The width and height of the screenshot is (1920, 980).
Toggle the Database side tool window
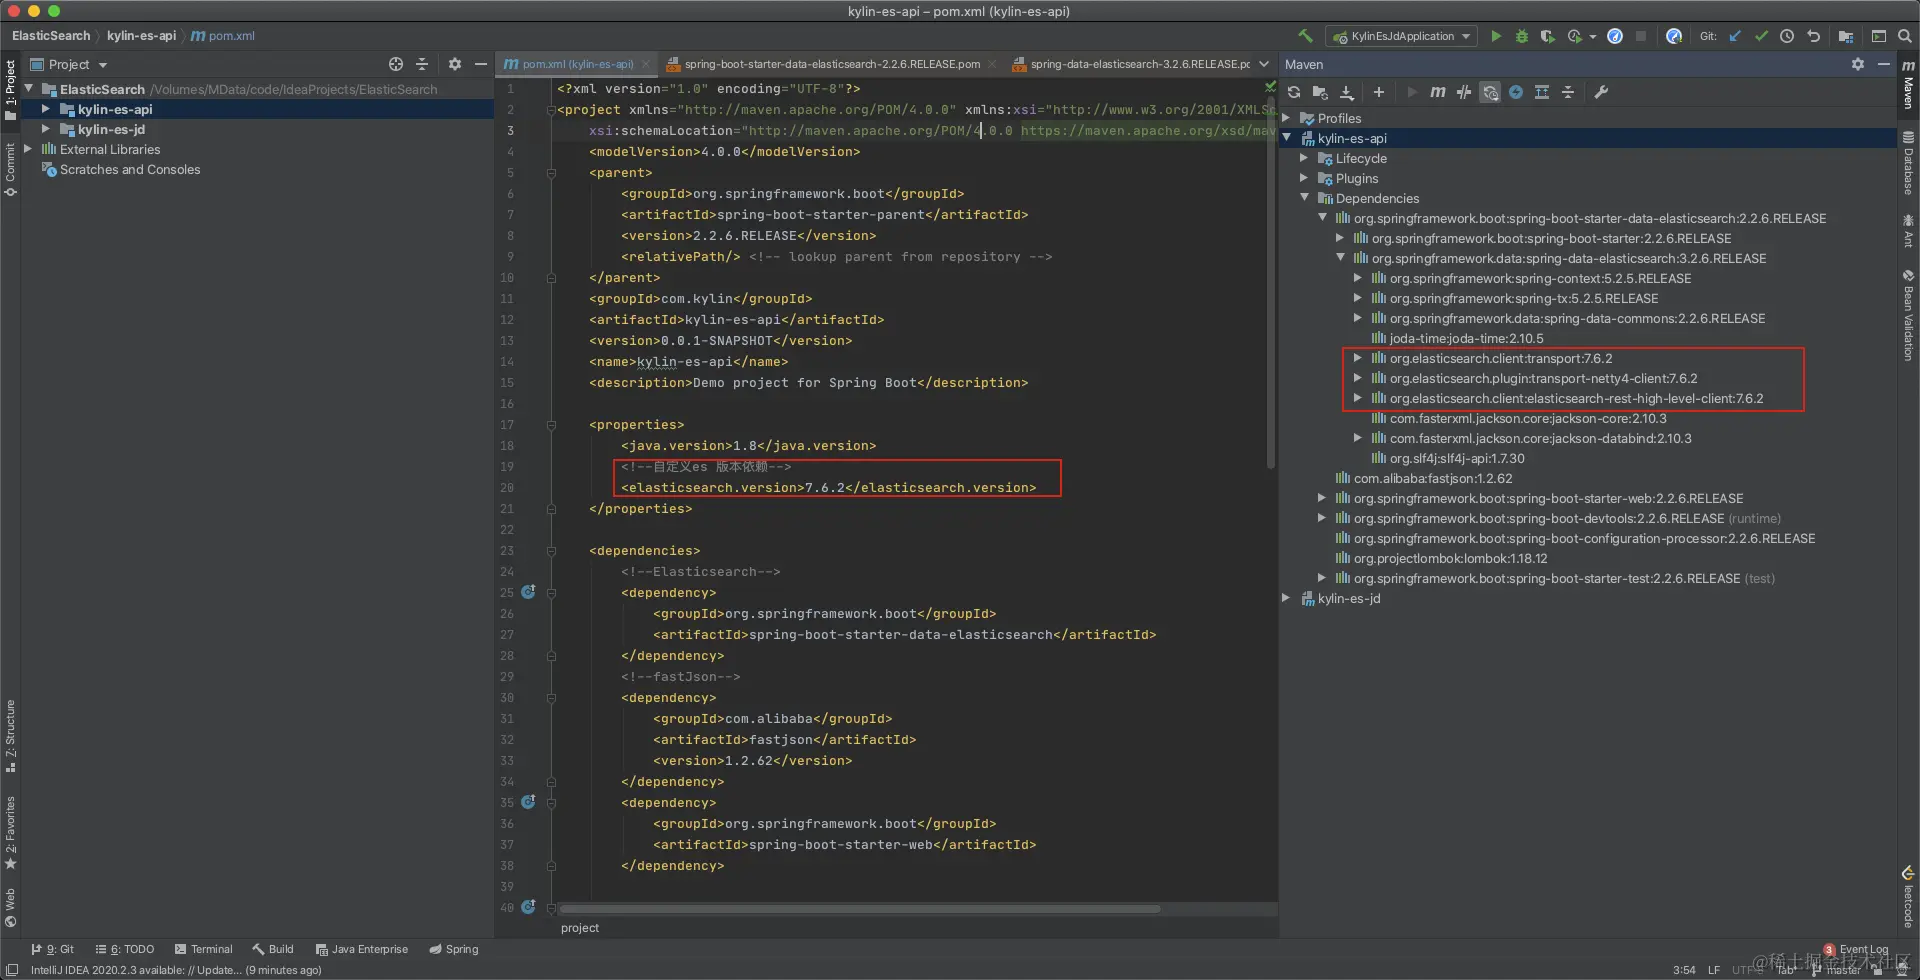coord(1908,163)
